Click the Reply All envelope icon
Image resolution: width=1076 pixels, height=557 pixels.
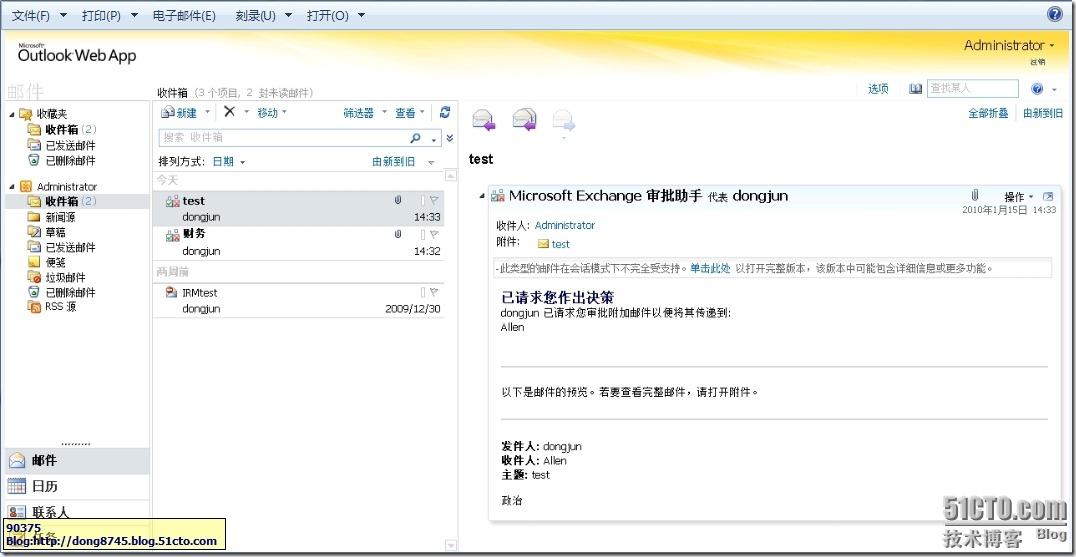coord(524,120)
